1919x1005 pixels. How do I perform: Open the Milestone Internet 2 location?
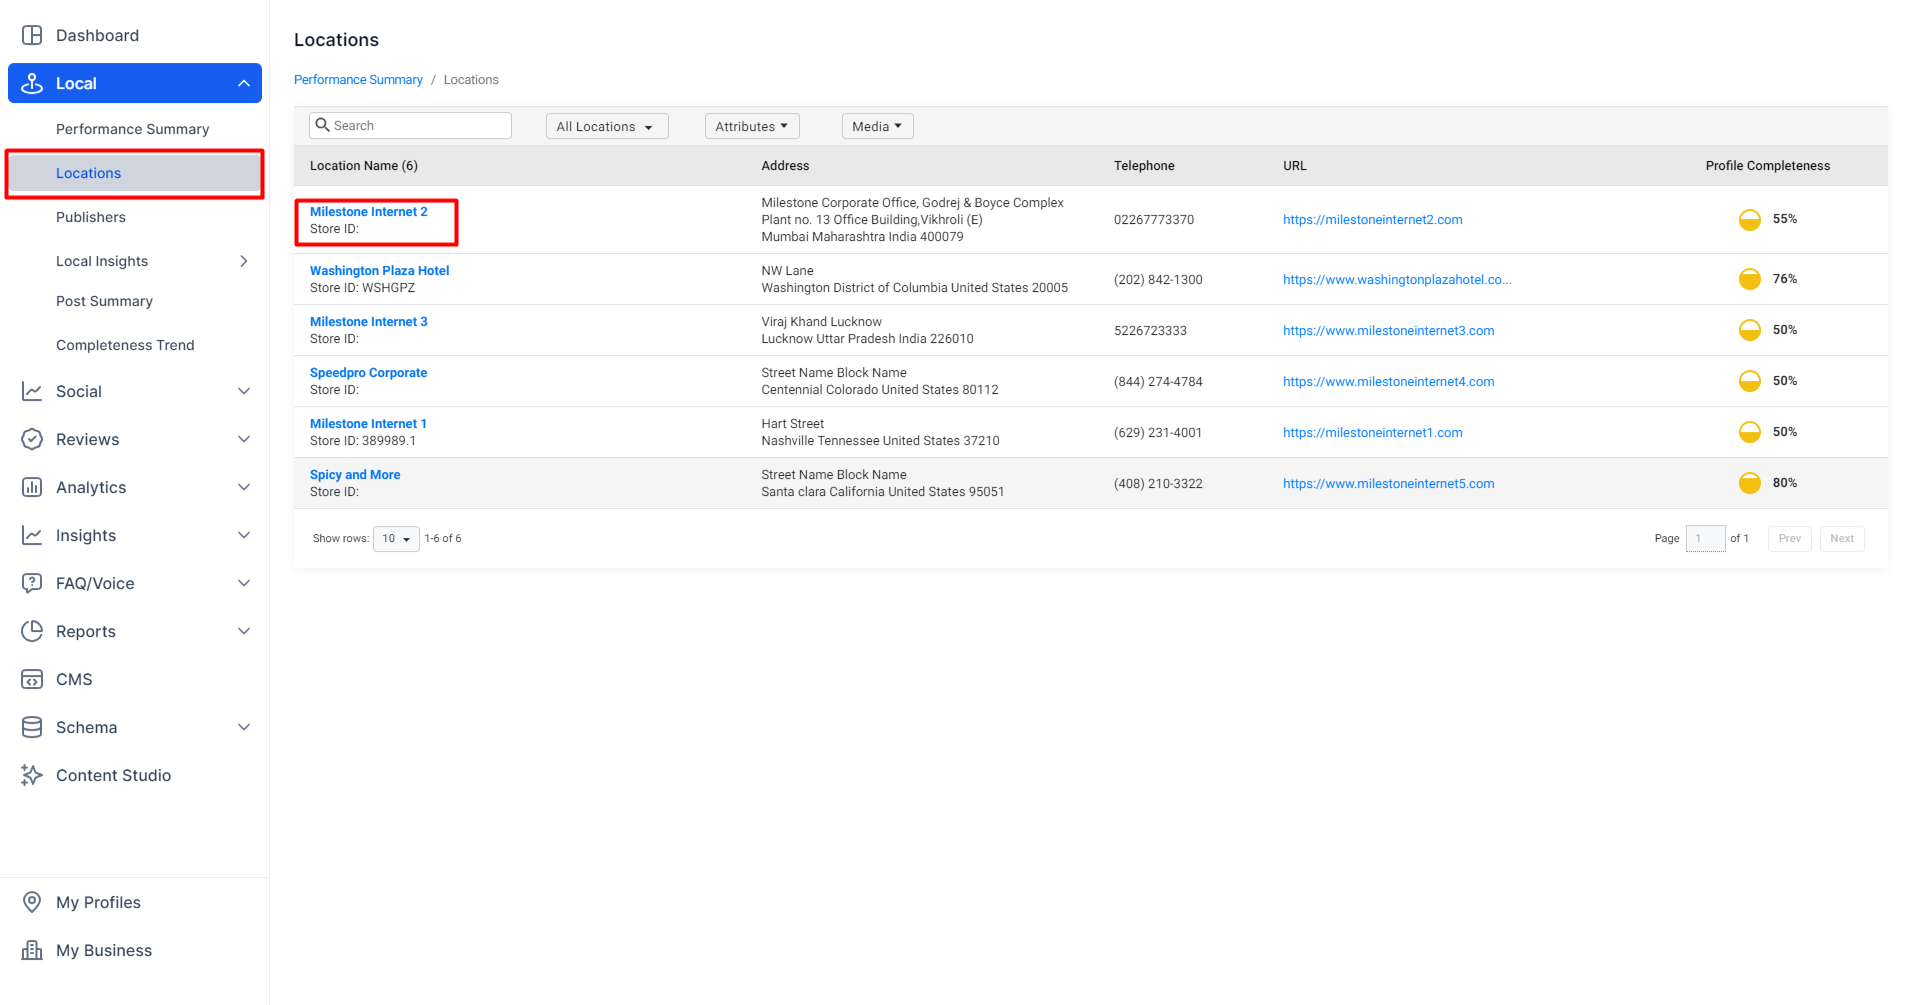click(x=369, y=212)
